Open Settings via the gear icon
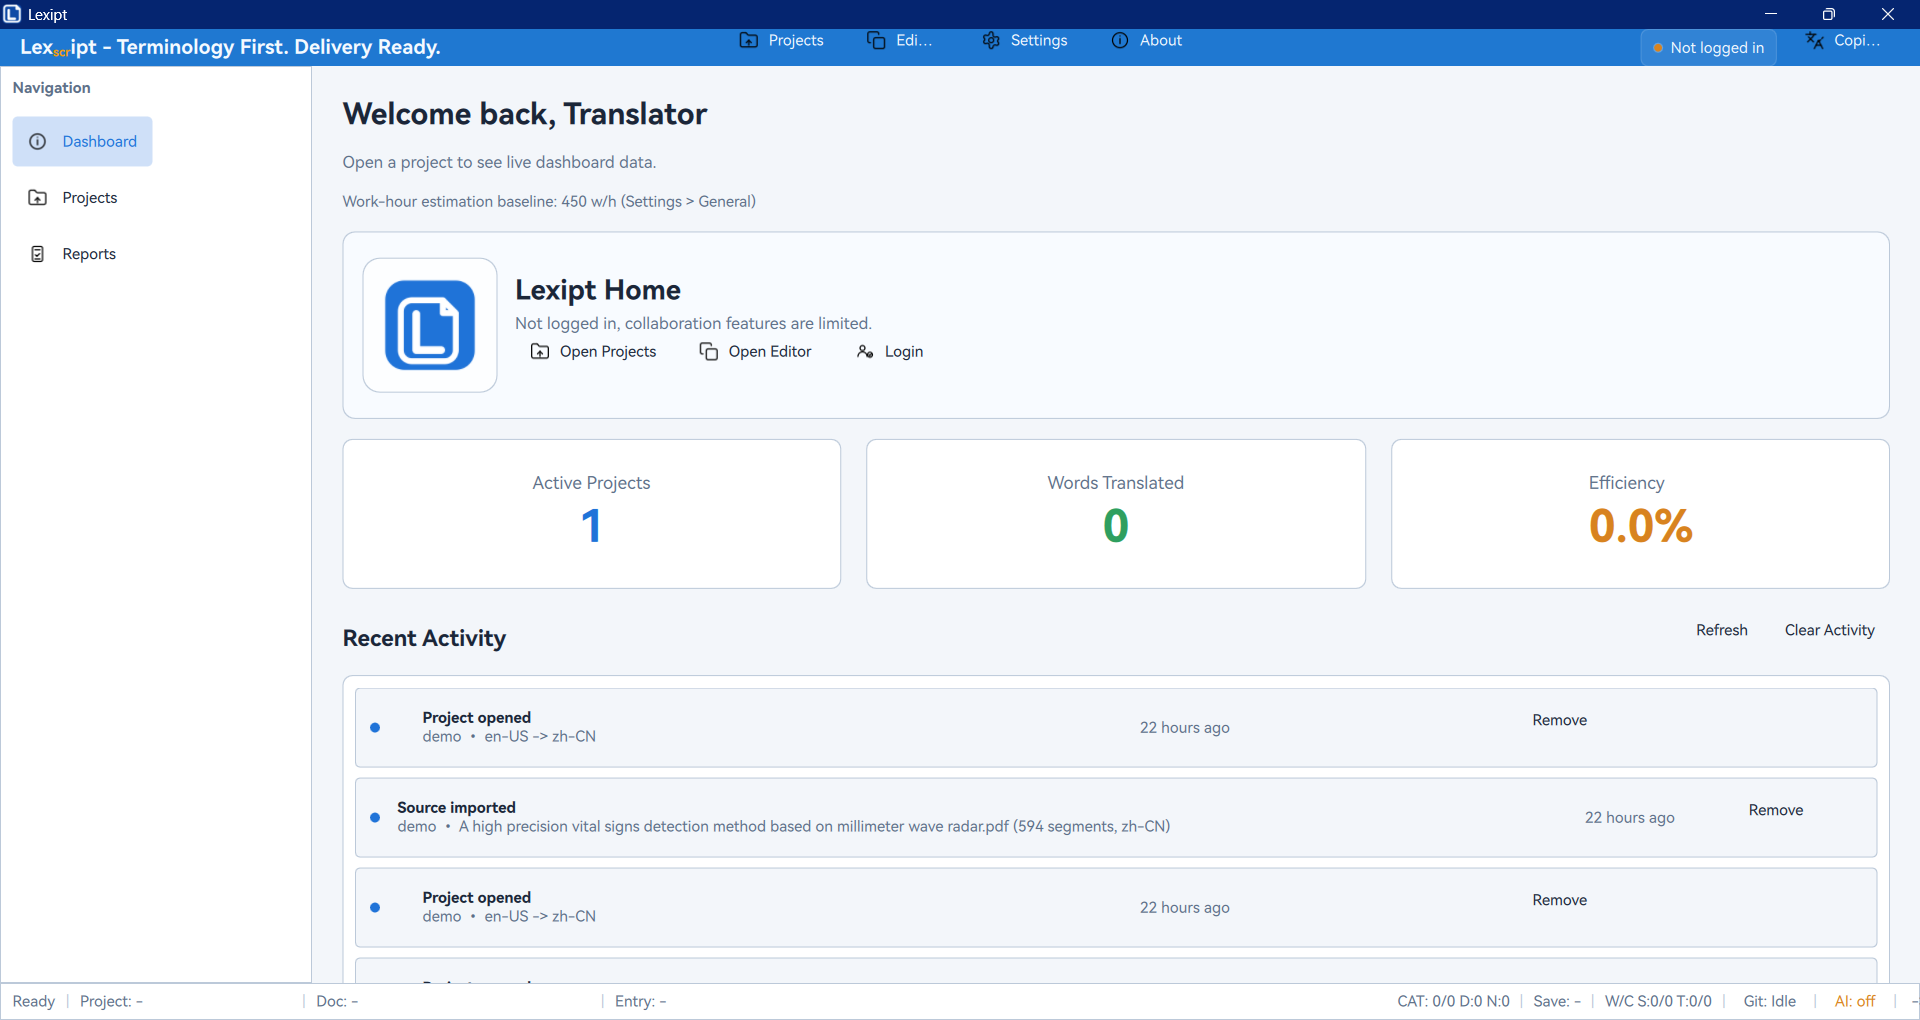The height and width of the screenshot is (1020, 1920). click(x=991, y=40)
